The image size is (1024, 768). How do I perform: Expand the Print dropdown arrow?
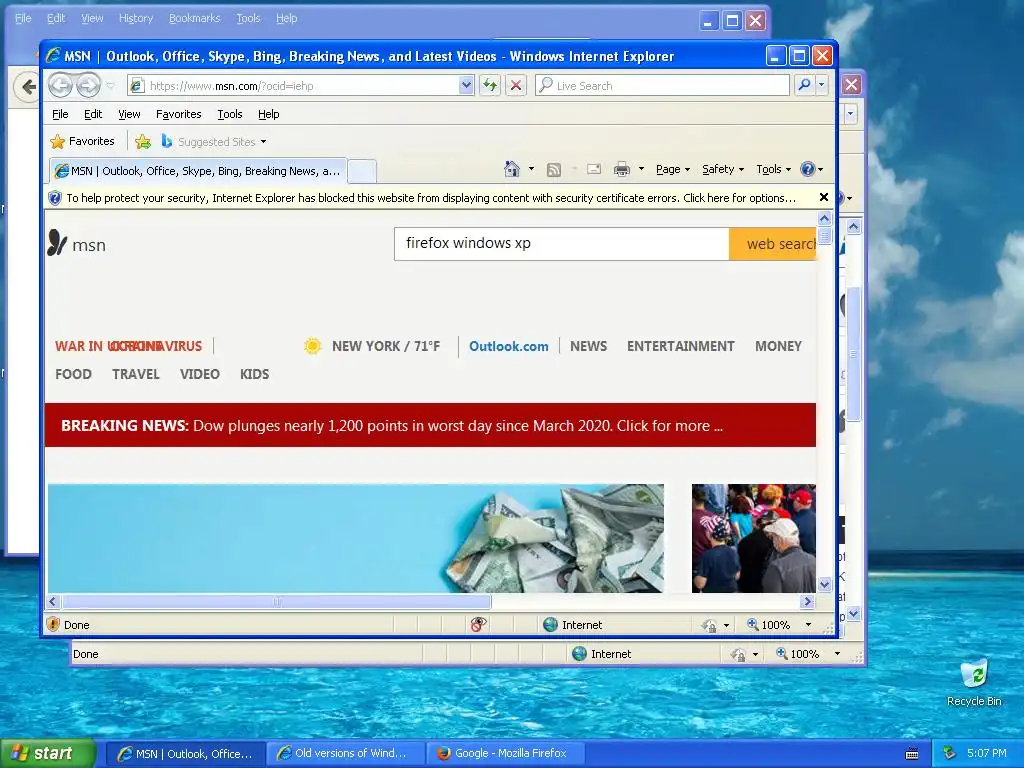click(641, 169)
